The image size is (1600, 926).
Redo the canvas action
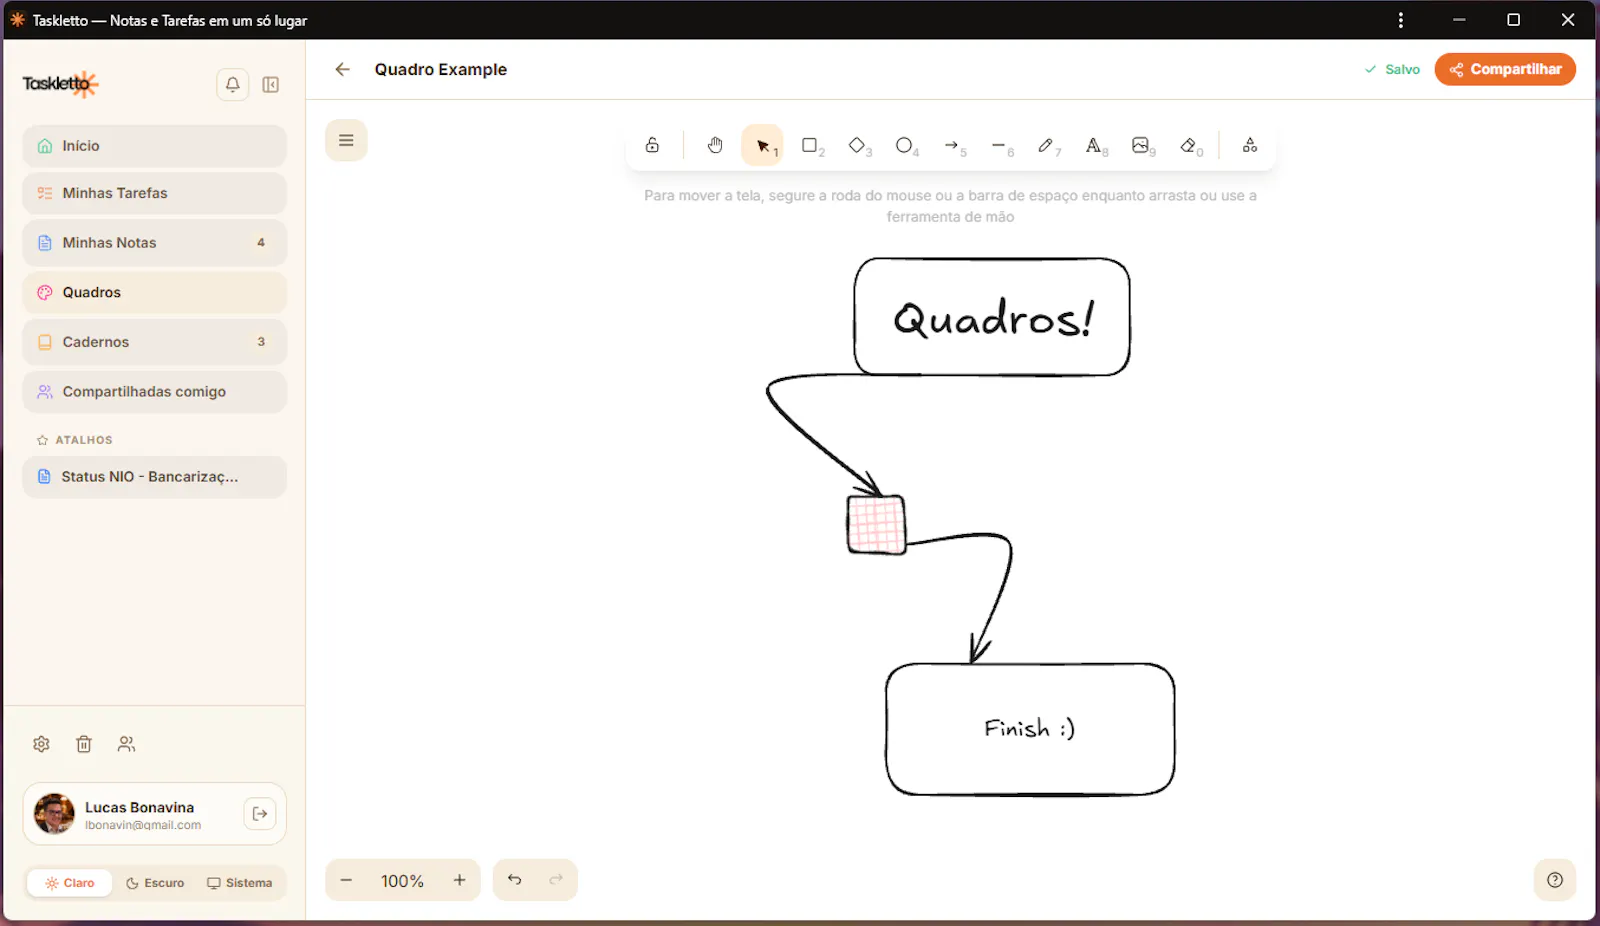[556, 880]
